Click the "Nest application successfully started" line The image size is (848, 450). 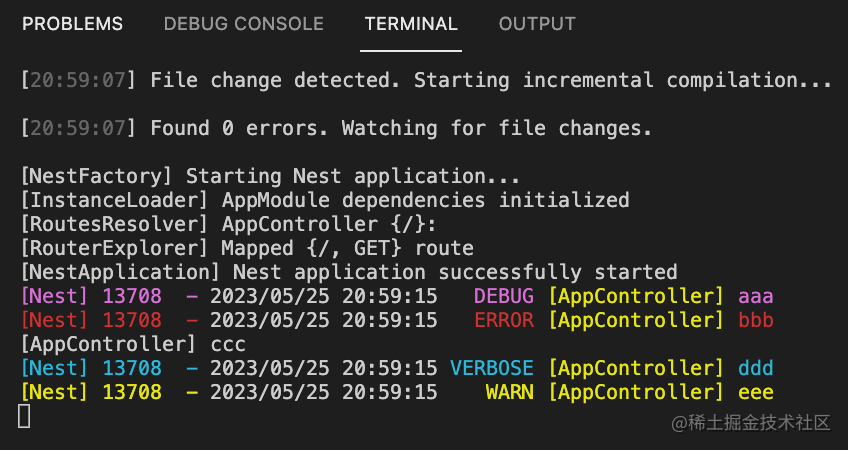click(x=349, y=272)
